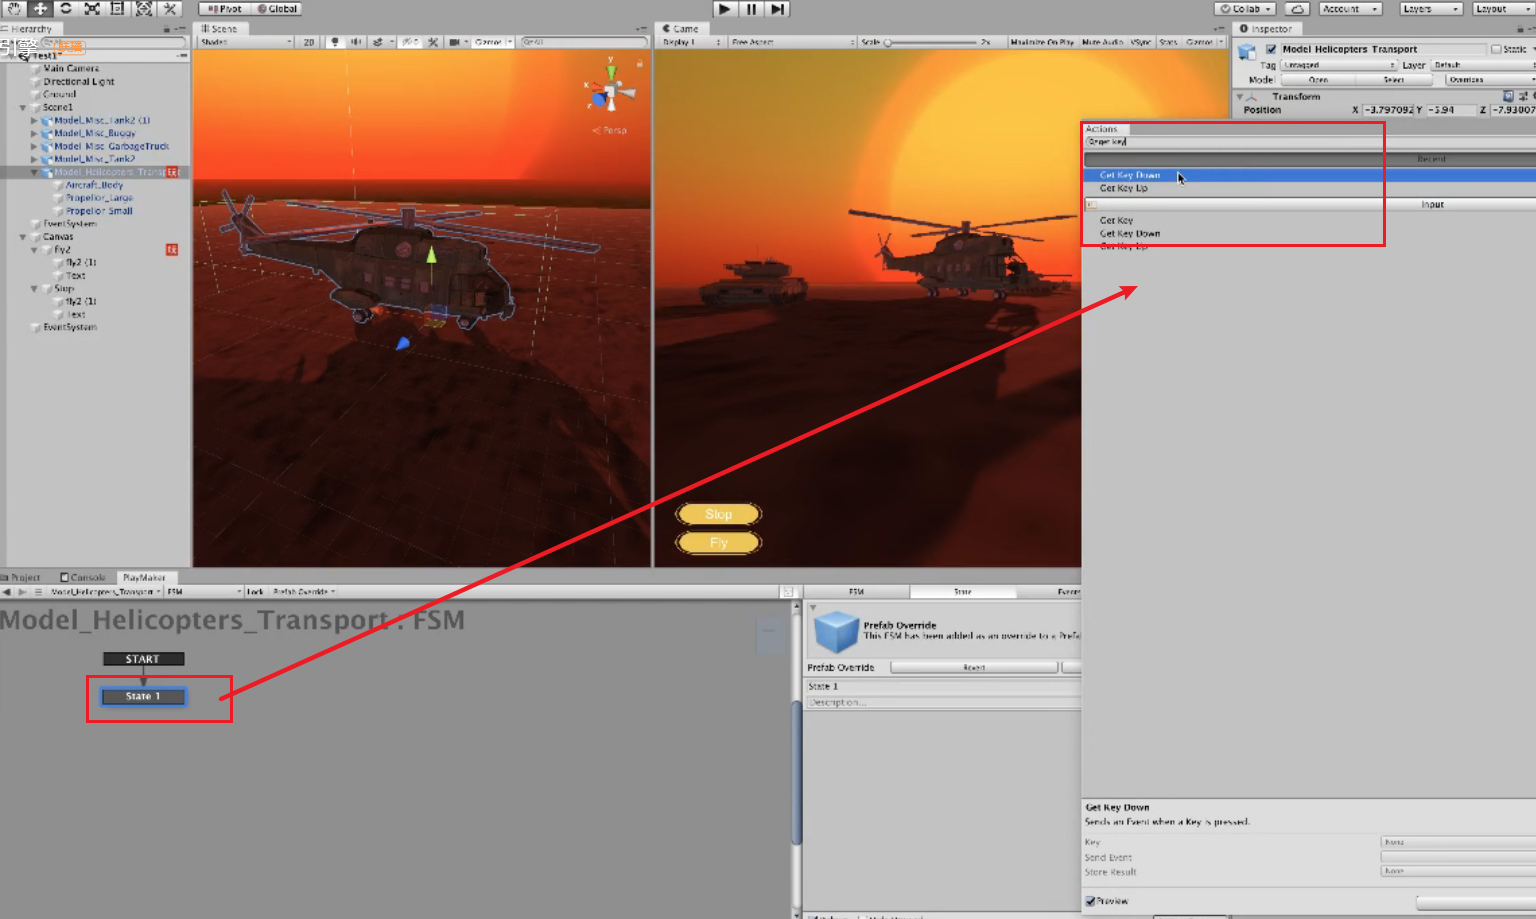Select the Rotate tool in the toolbar
1536x919 pixels.
coord(65,8)
